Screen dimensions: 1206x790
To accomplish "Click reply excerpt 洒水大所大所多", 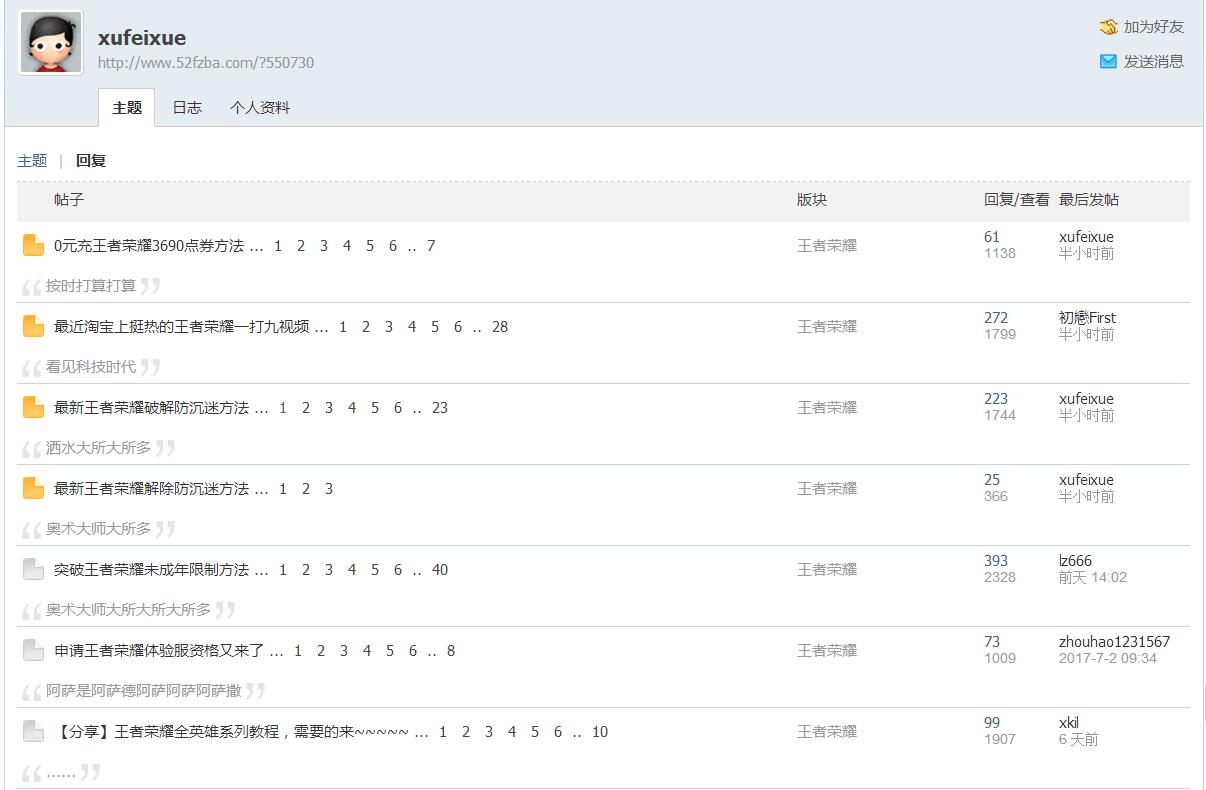I will pyautogui.click(x=99, y=448).
